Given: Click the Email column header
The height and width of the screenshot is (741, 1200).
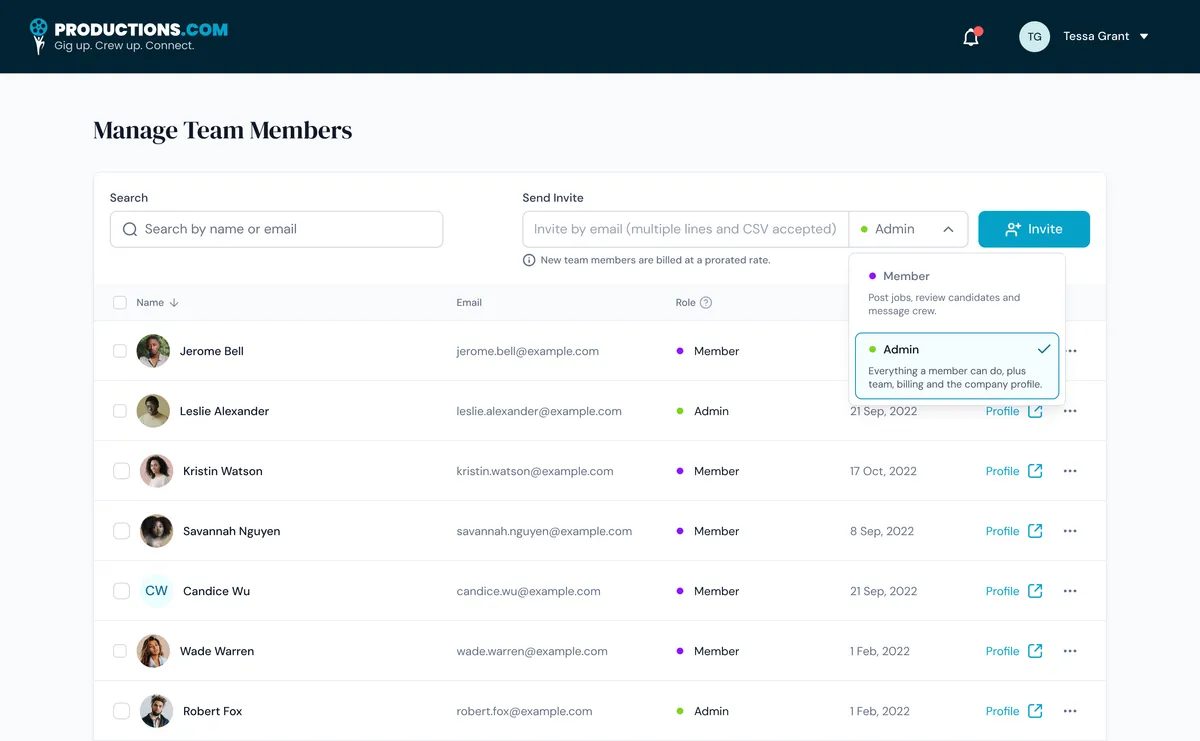Looking at the screenshot, I should [469, 303].
